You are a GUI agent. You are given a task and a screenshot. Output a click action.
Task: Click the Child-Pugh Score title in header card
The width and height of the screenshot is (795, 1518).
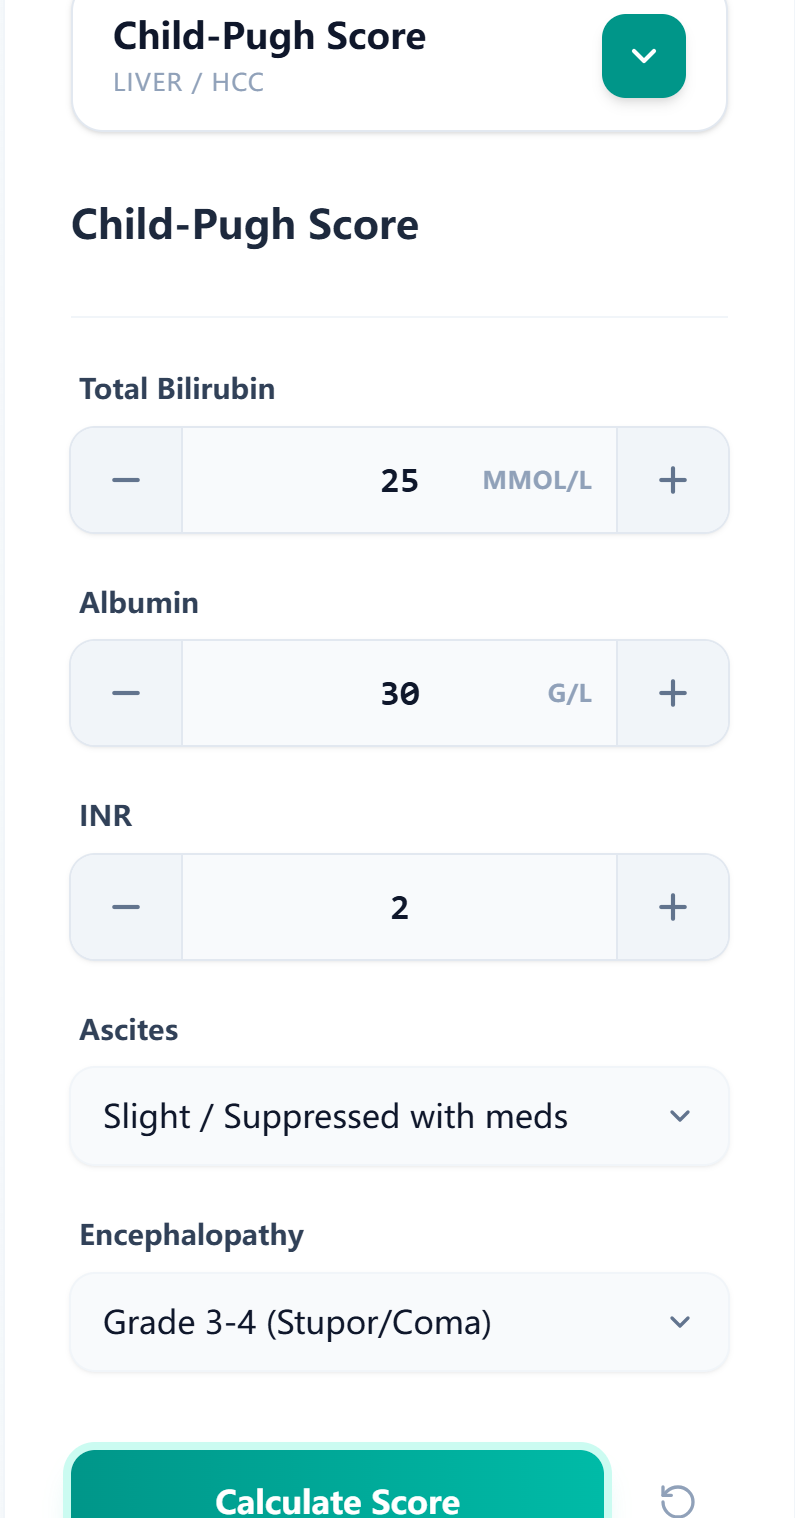coord(270,36)
